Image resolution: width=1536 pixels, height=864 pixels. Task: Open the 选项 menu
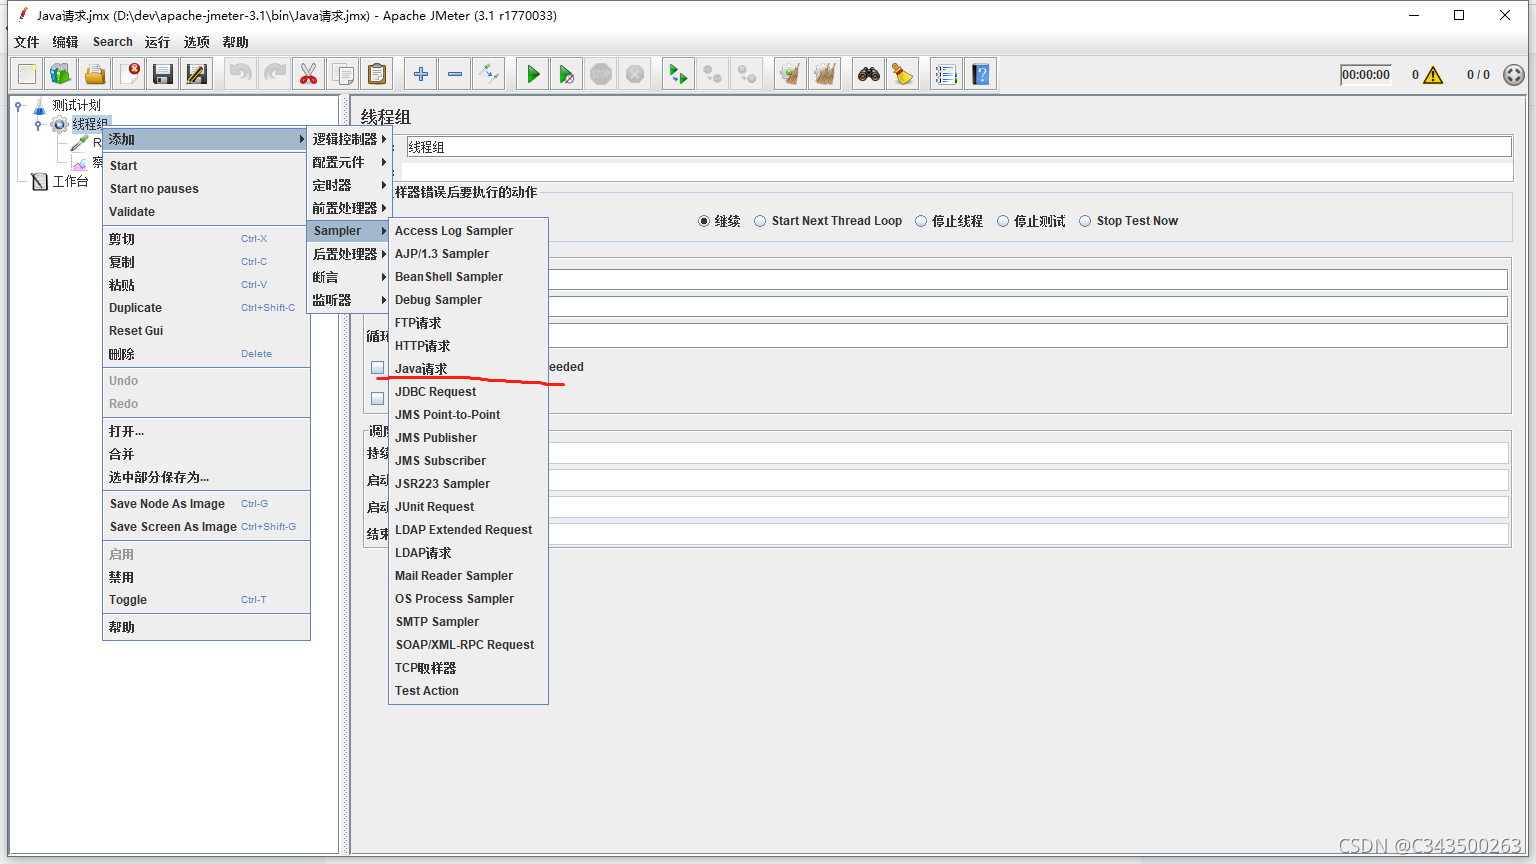[197, 42]
